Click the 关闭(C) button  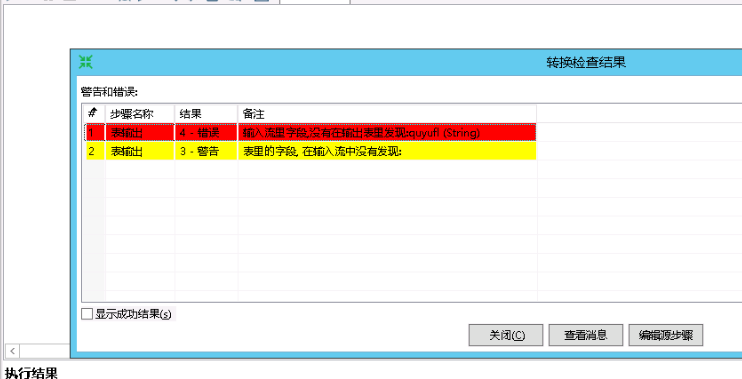[505, 335]
